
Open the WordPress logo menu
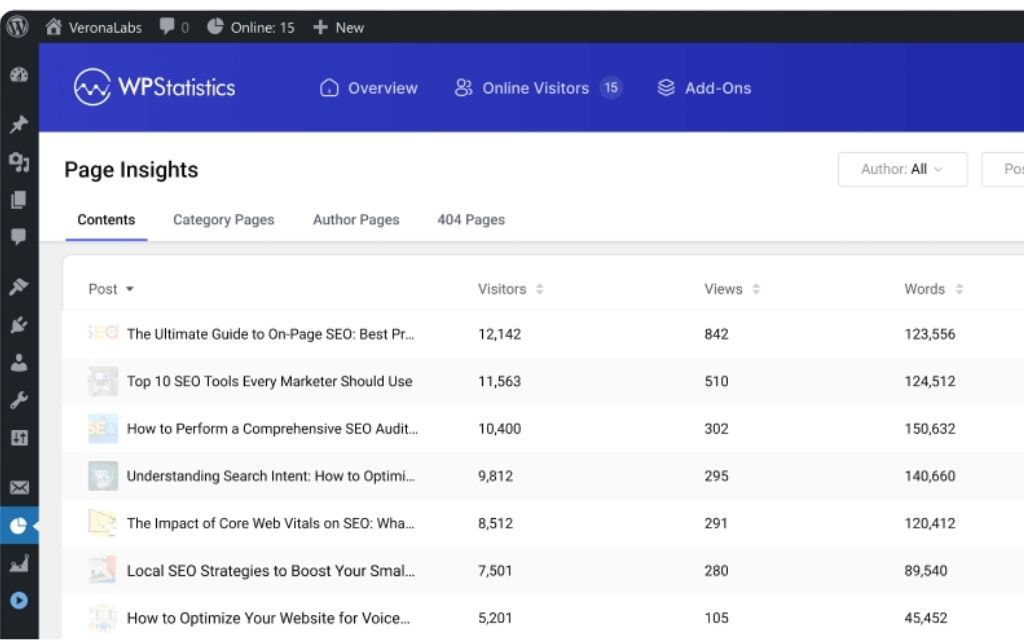[x=17, y=27]
